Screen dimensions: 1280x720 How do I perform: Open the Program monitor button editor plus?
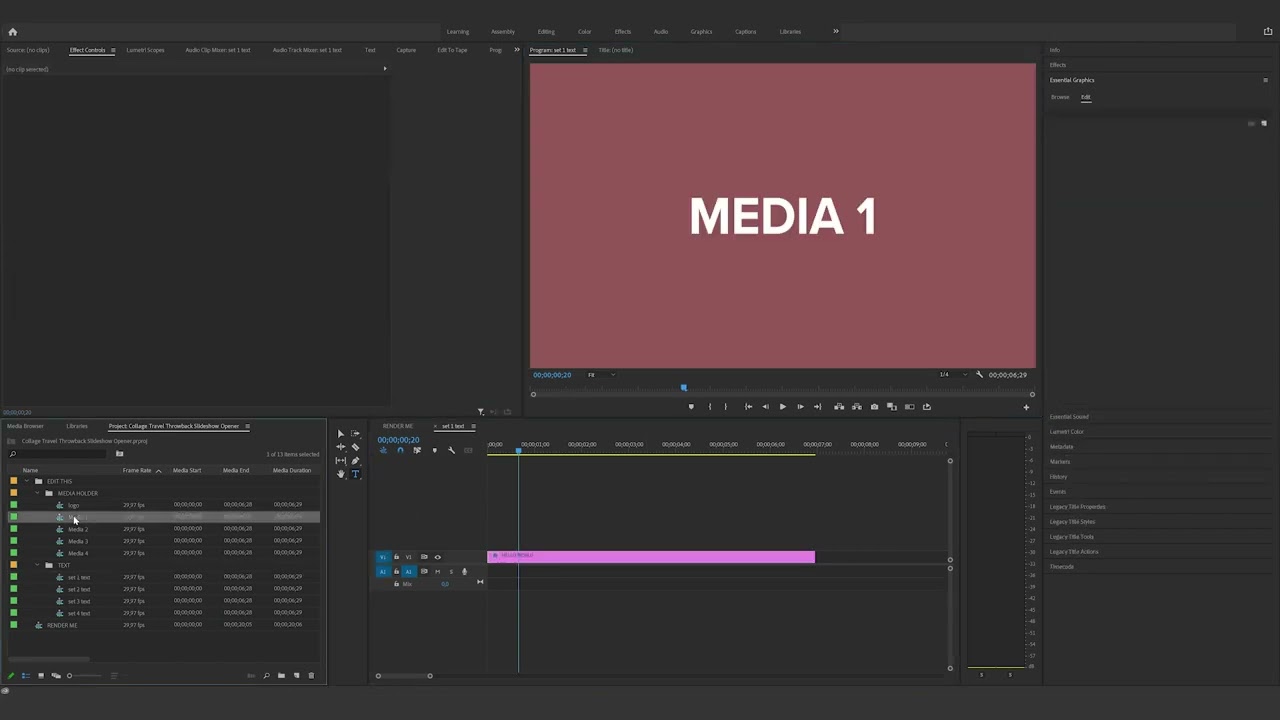[x=1025, y=407]
